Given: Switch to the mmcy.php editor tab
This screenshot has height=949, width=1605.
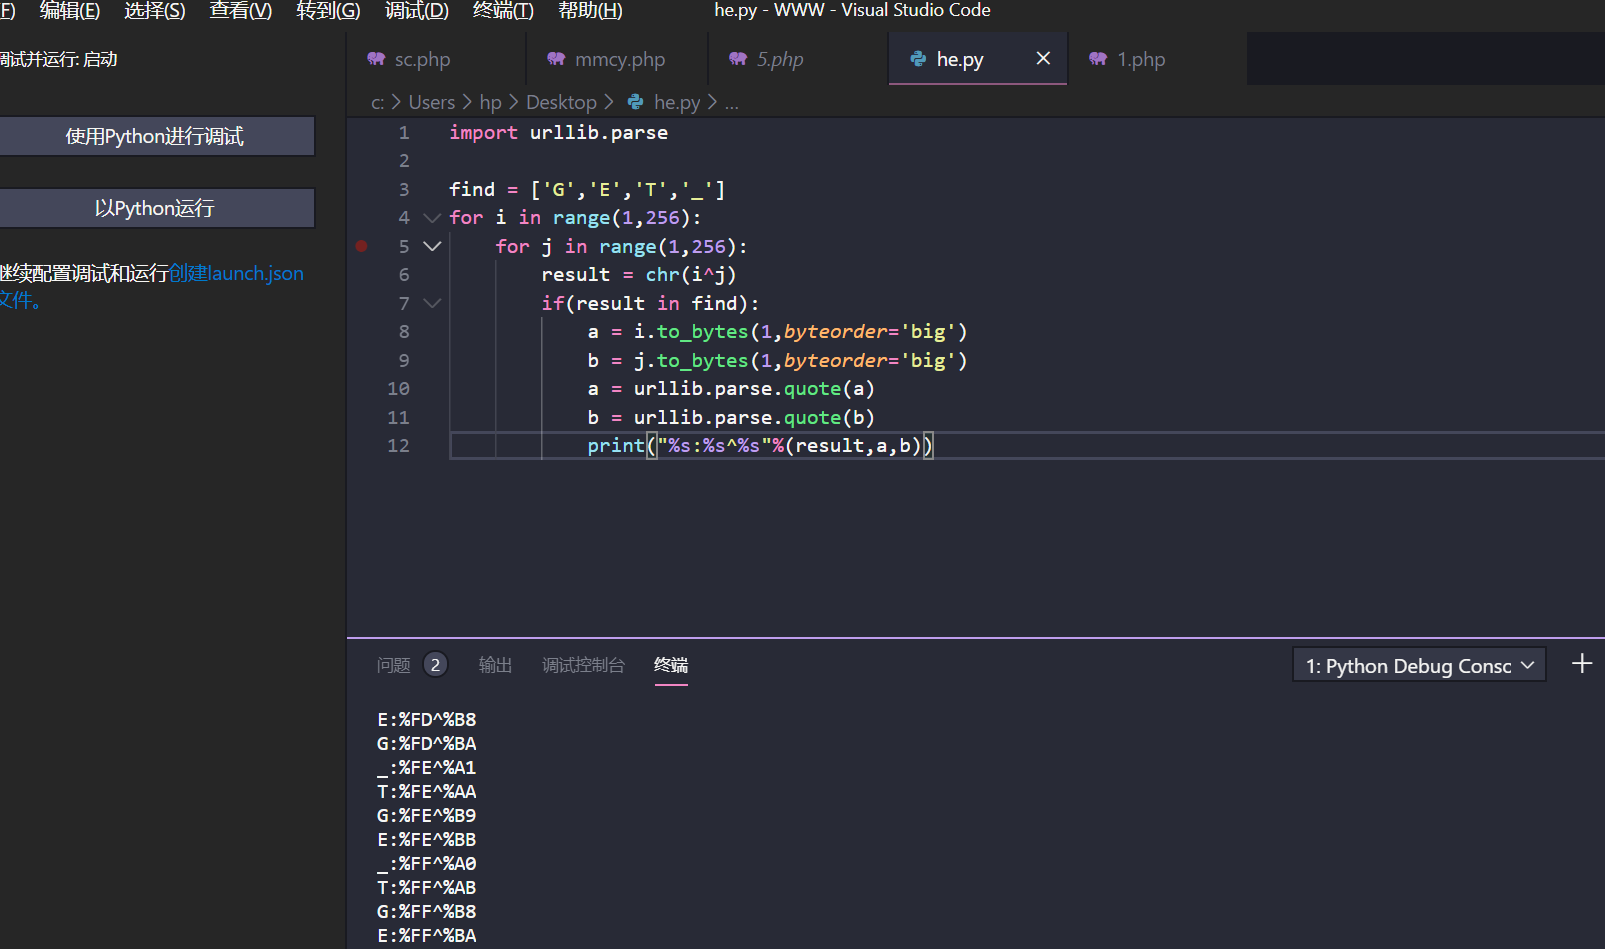Looking at the screenshot, I should pos(617,59).
